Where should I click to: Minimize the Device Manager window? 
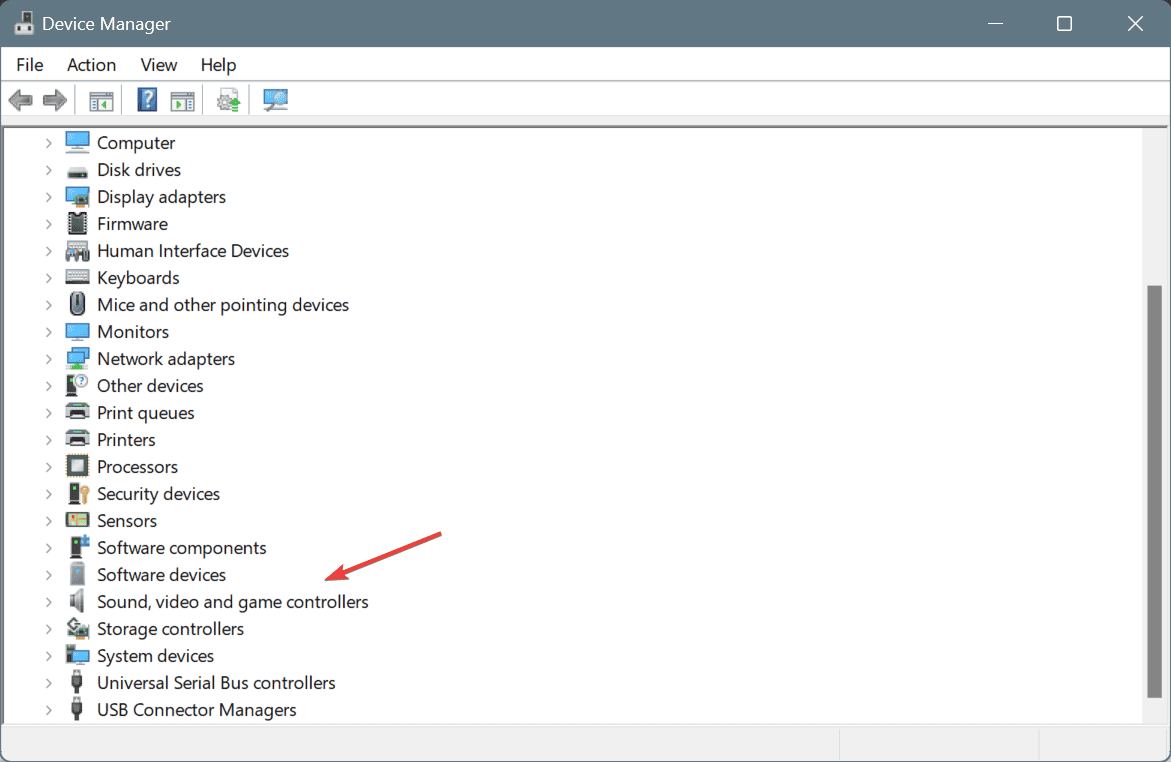(x=995, y=24)
